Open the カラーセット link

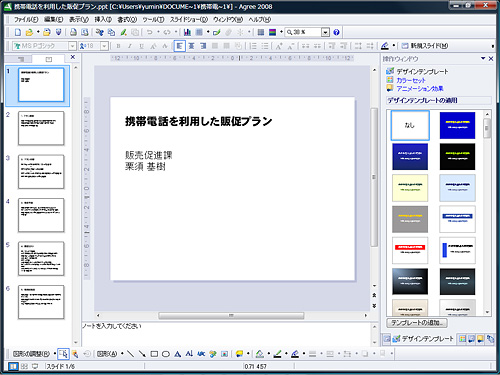click(x=411, y=80)
